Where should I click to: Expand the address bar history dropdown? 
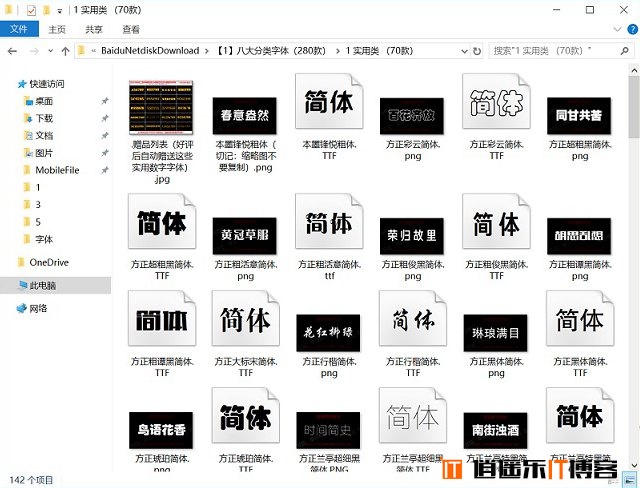click(x=464, y=51)
